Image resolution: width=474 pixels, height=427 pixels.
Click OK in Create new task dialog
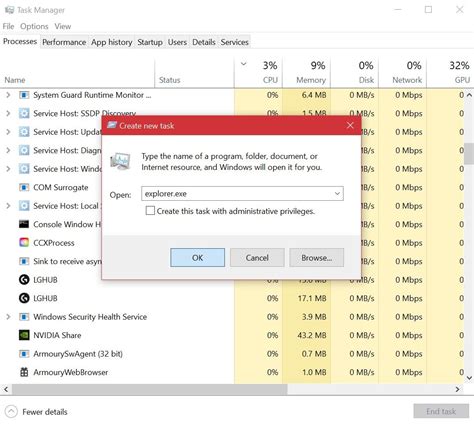click(197, 258)
